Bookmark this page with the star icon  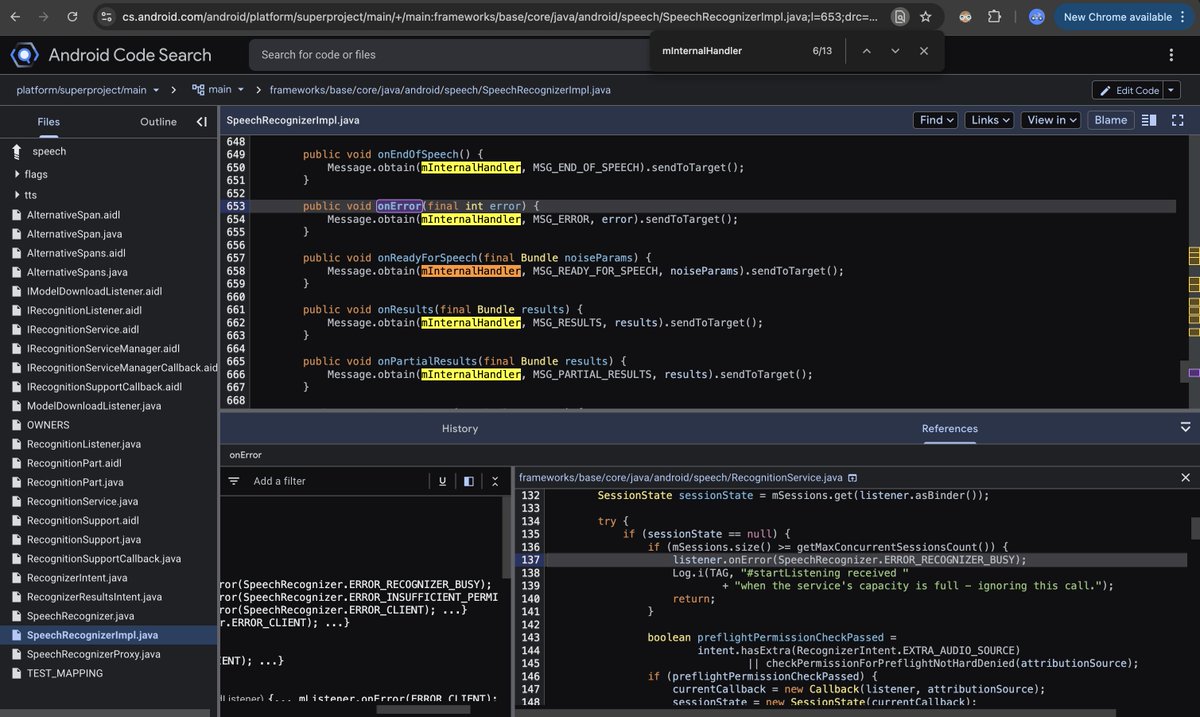[926, 17]
